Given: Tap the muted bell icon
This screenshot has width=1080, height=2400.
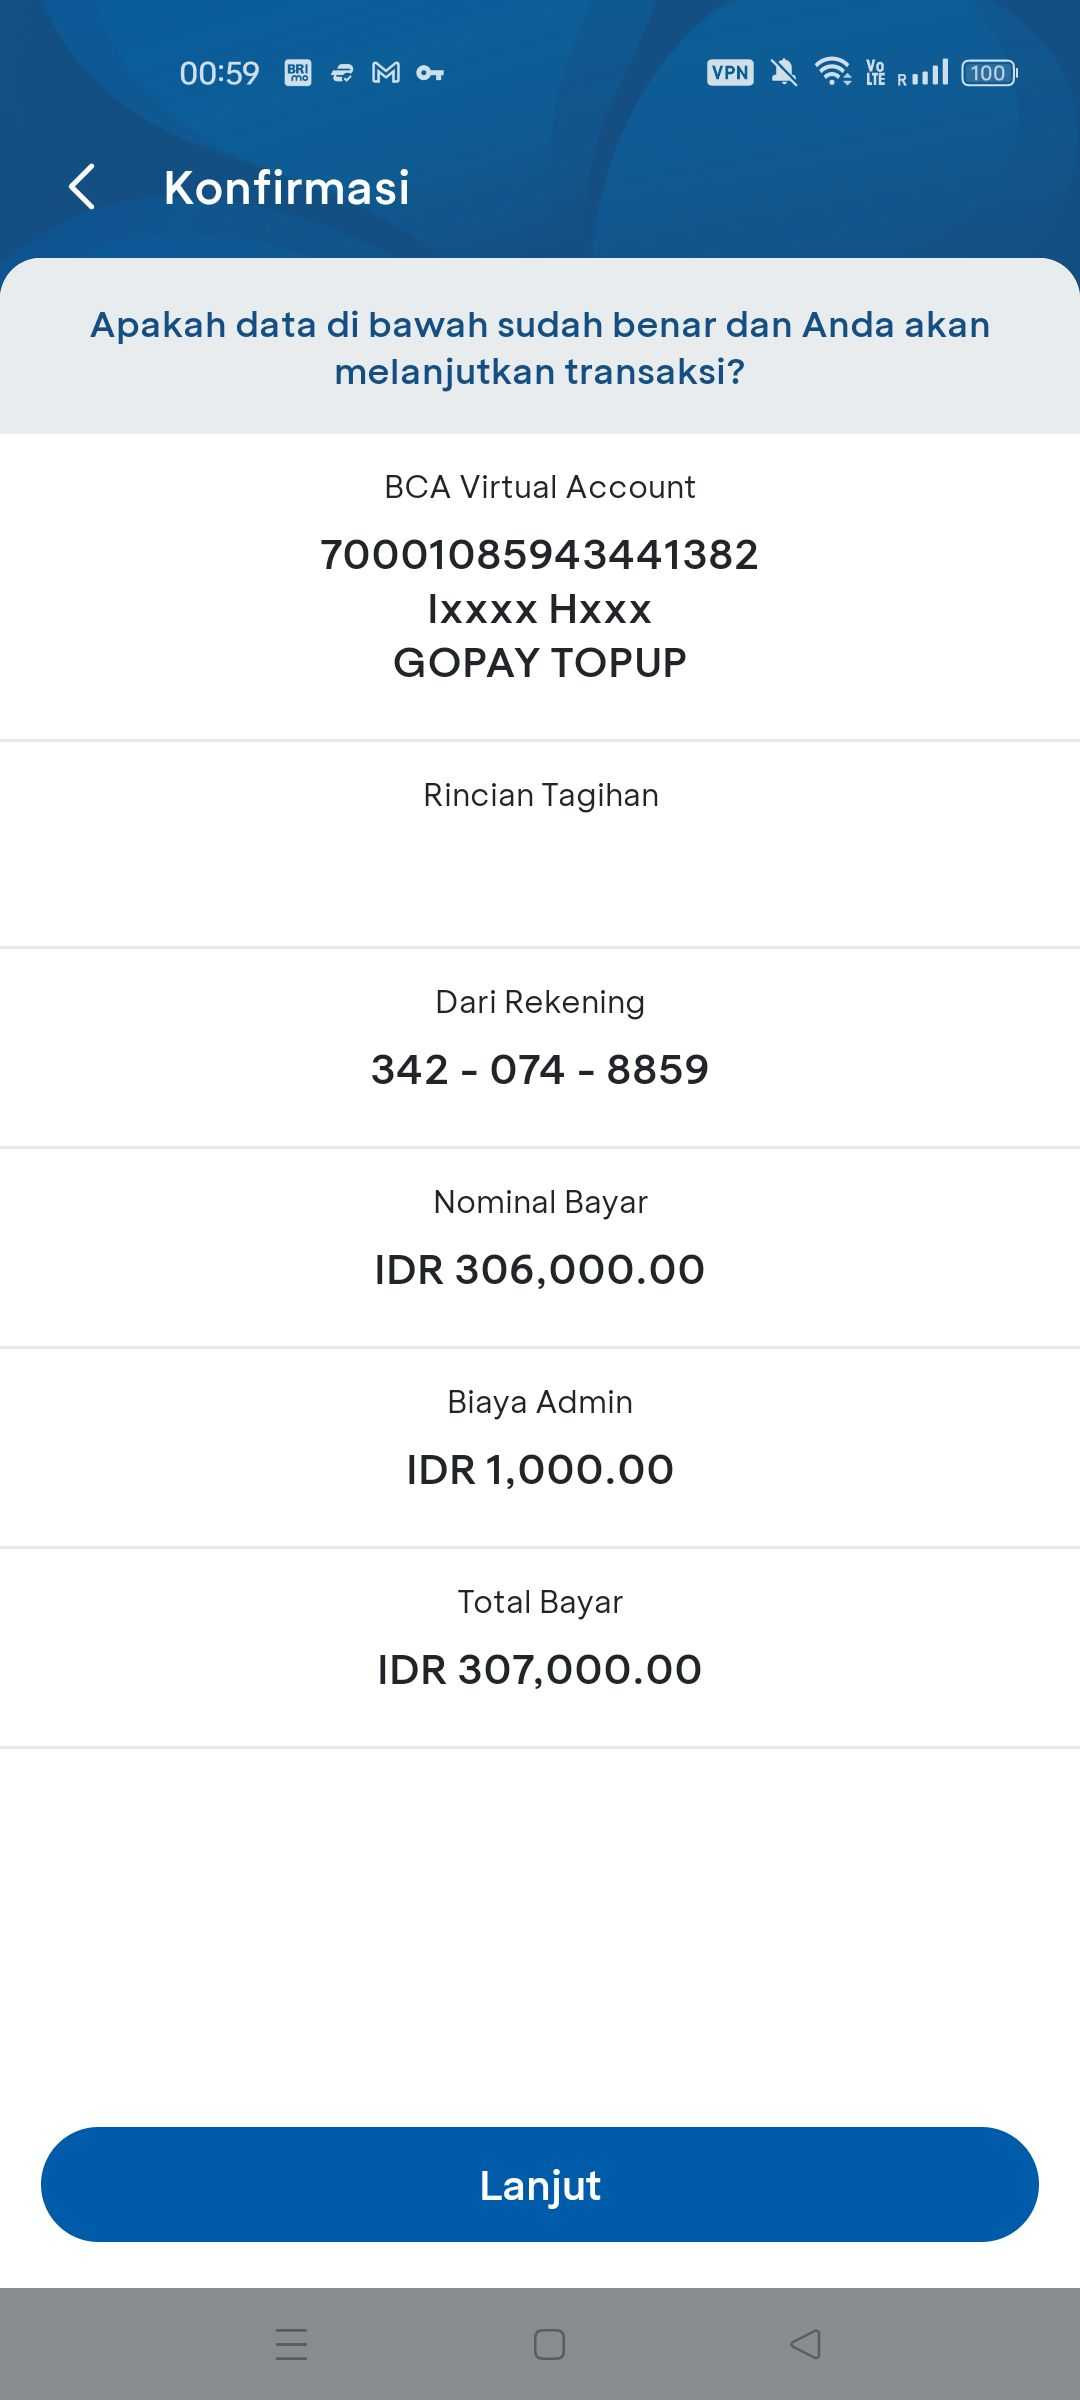Looking at the screenshot, I should tap(784, 73).
